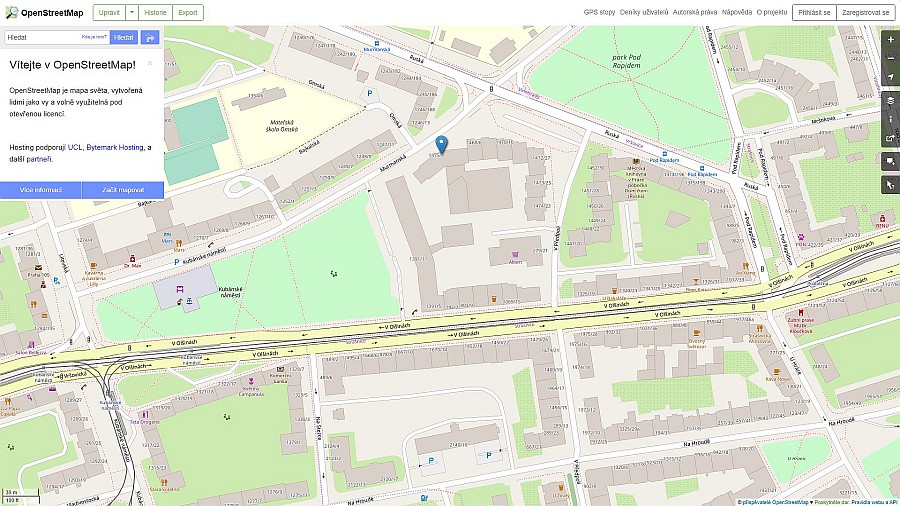Zoom out using the minus map control

pos(890,58)
